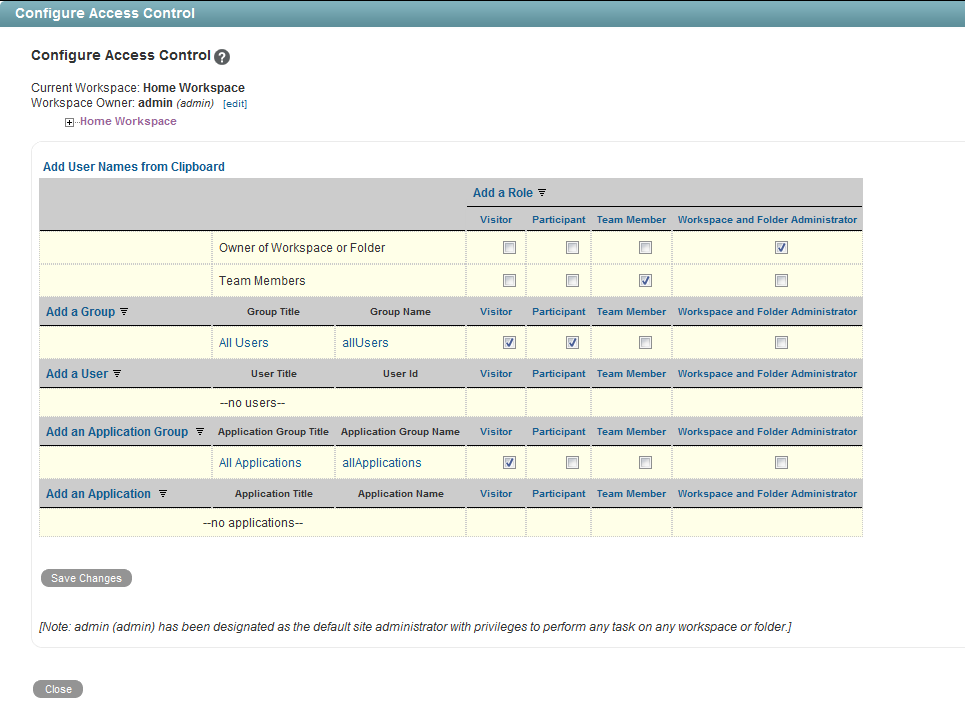Open Add User Names from Clipboard

[x=133, y=166]
